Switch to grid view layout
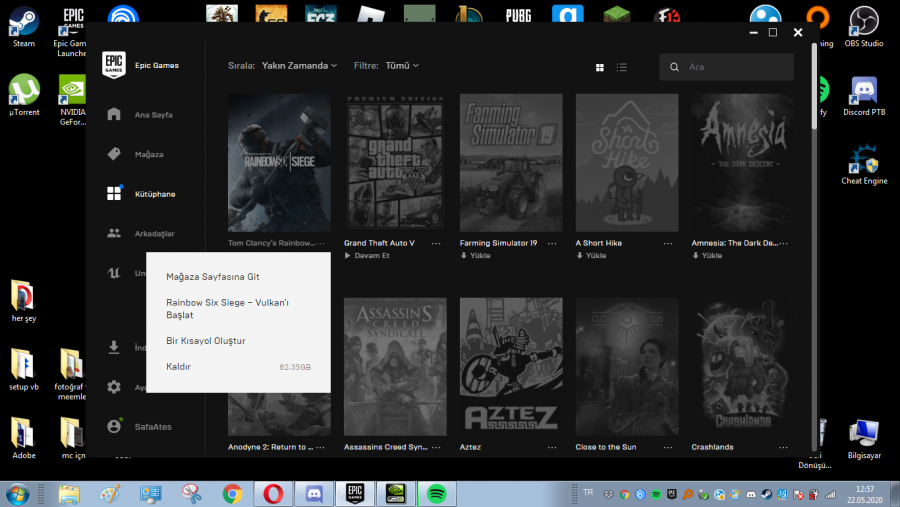 click(600, 67)
